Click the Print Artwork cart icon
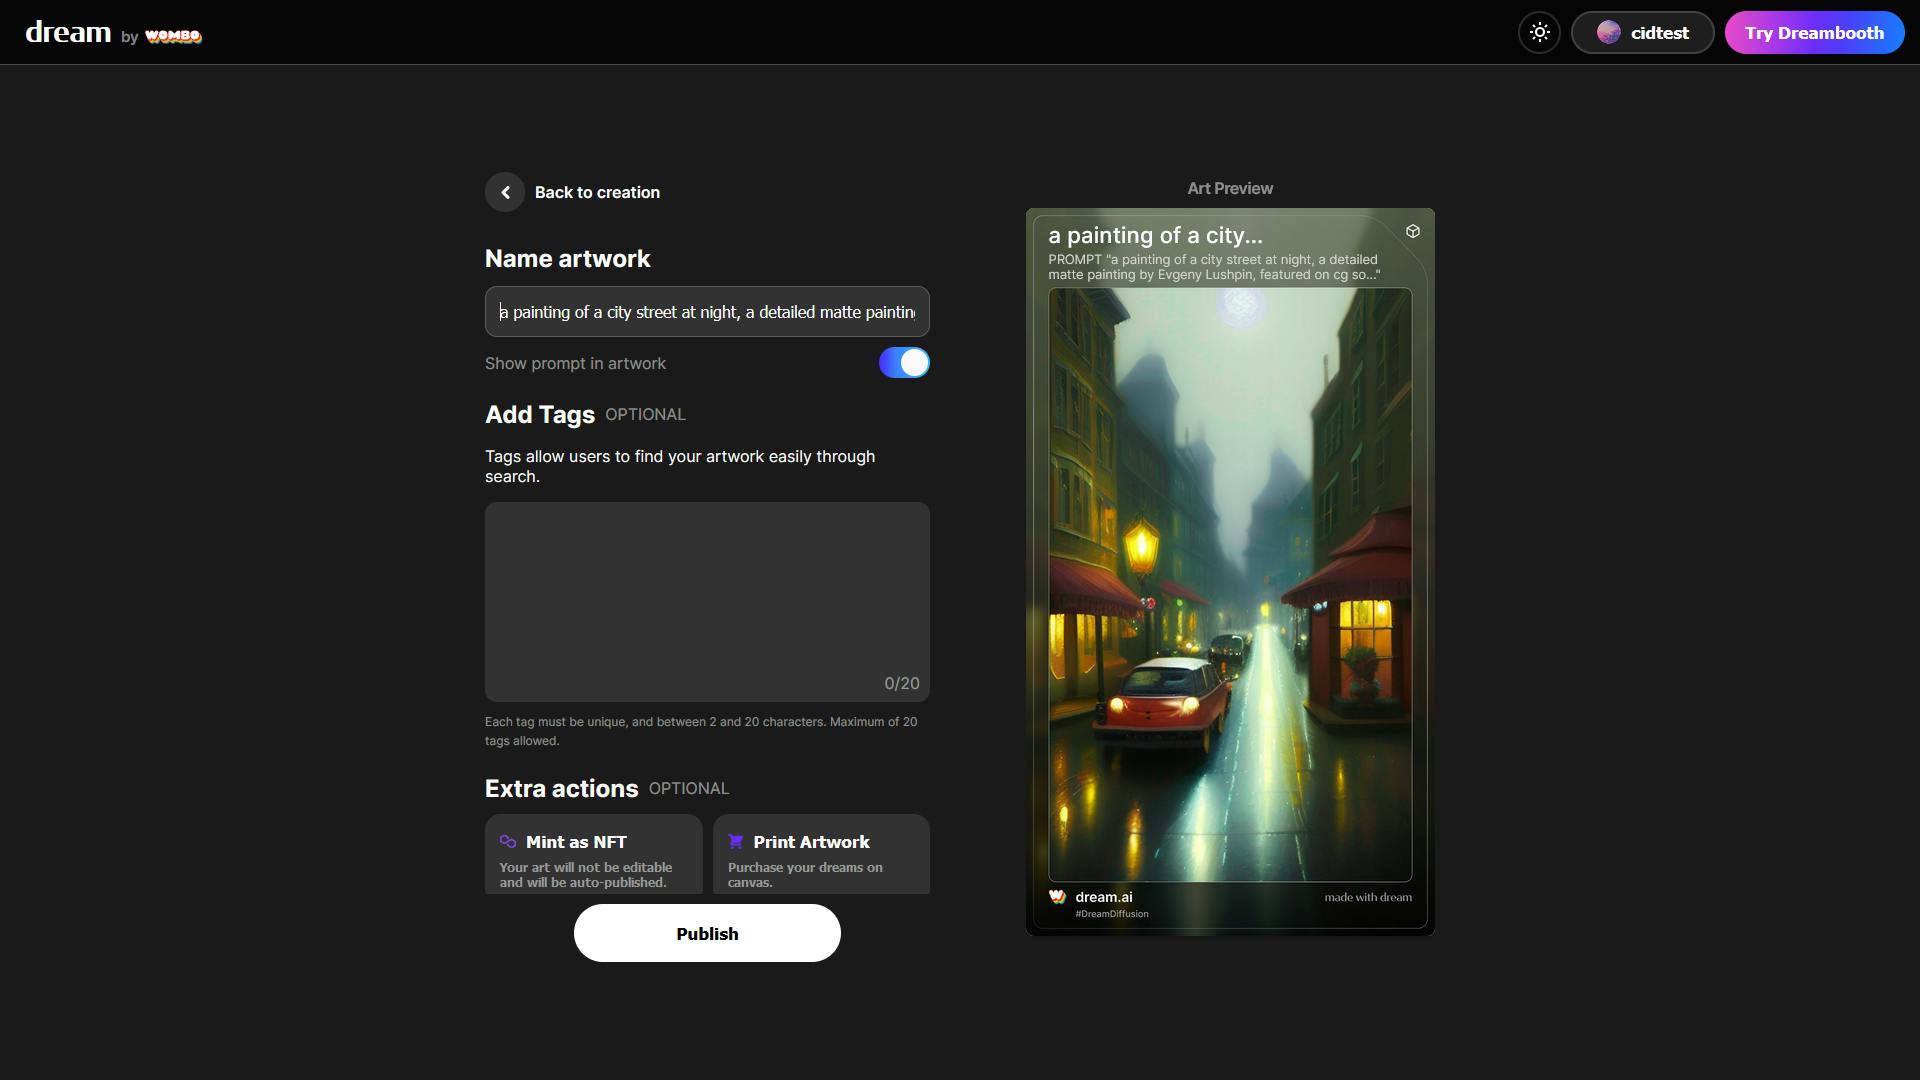1920x1080 pixels. (x=736, y=842)
